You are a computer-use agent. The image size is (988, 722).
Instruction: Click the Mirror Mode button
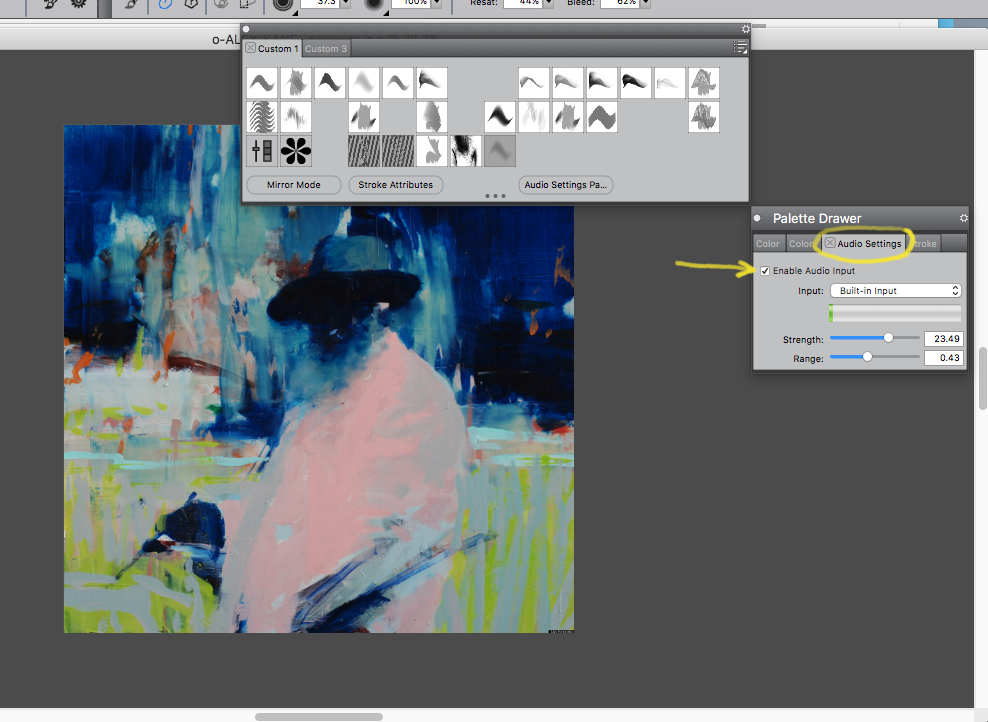click(x=293, y=185)
